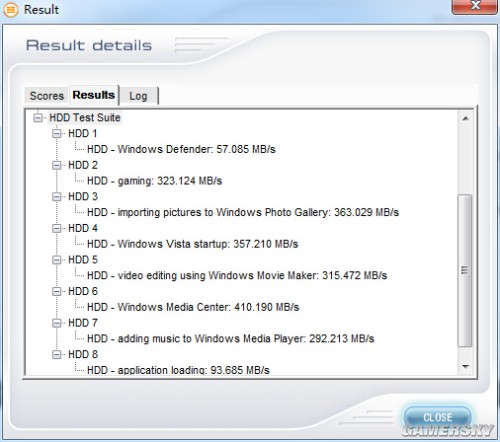Image resolution: width=500 pixels, height=442 pixels.
Task: Select the Windows Media Center result
Action: click(193, 307)
